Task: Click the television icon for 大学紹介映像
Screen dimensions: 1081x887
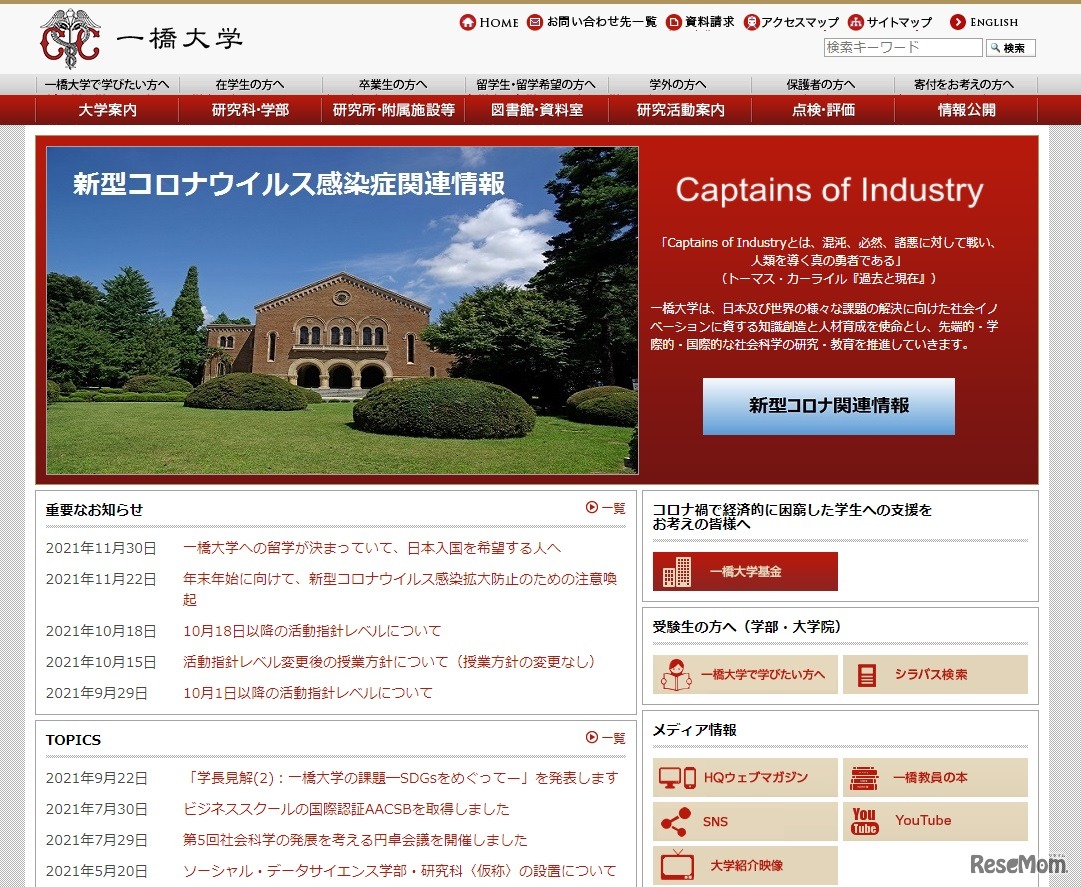Action: (677, 866)
